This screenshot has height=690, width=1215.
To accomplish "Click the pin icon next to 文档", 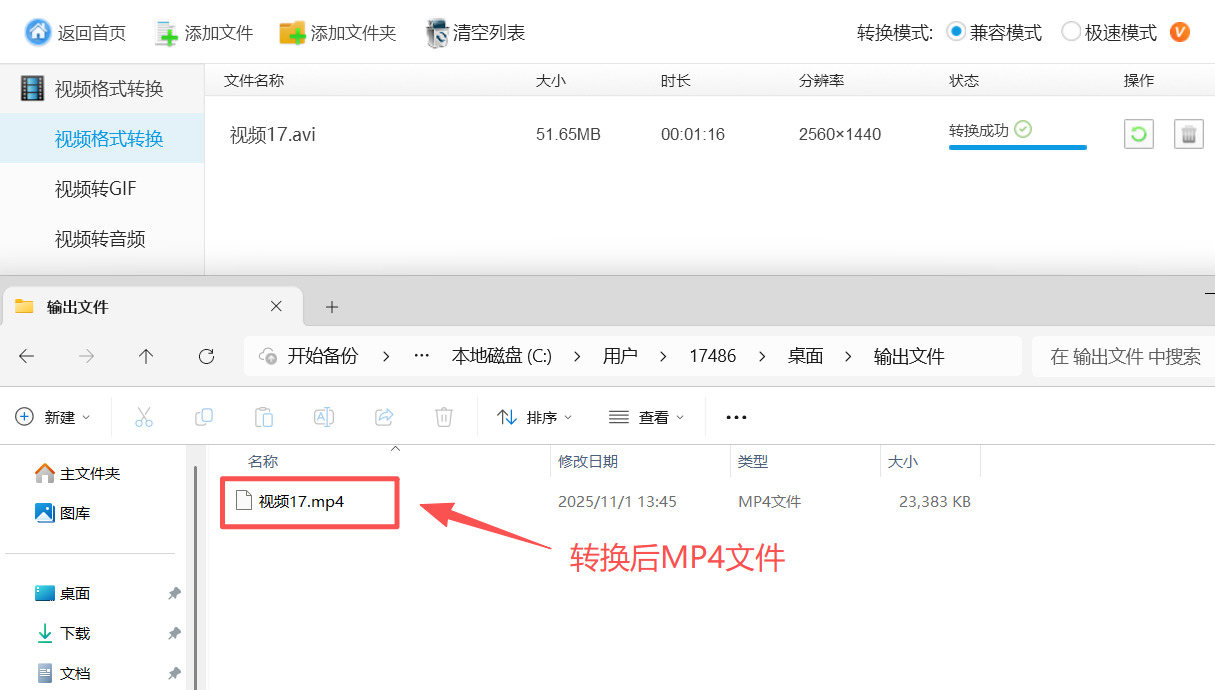I will pyautogui.click(x=174, y=673).
